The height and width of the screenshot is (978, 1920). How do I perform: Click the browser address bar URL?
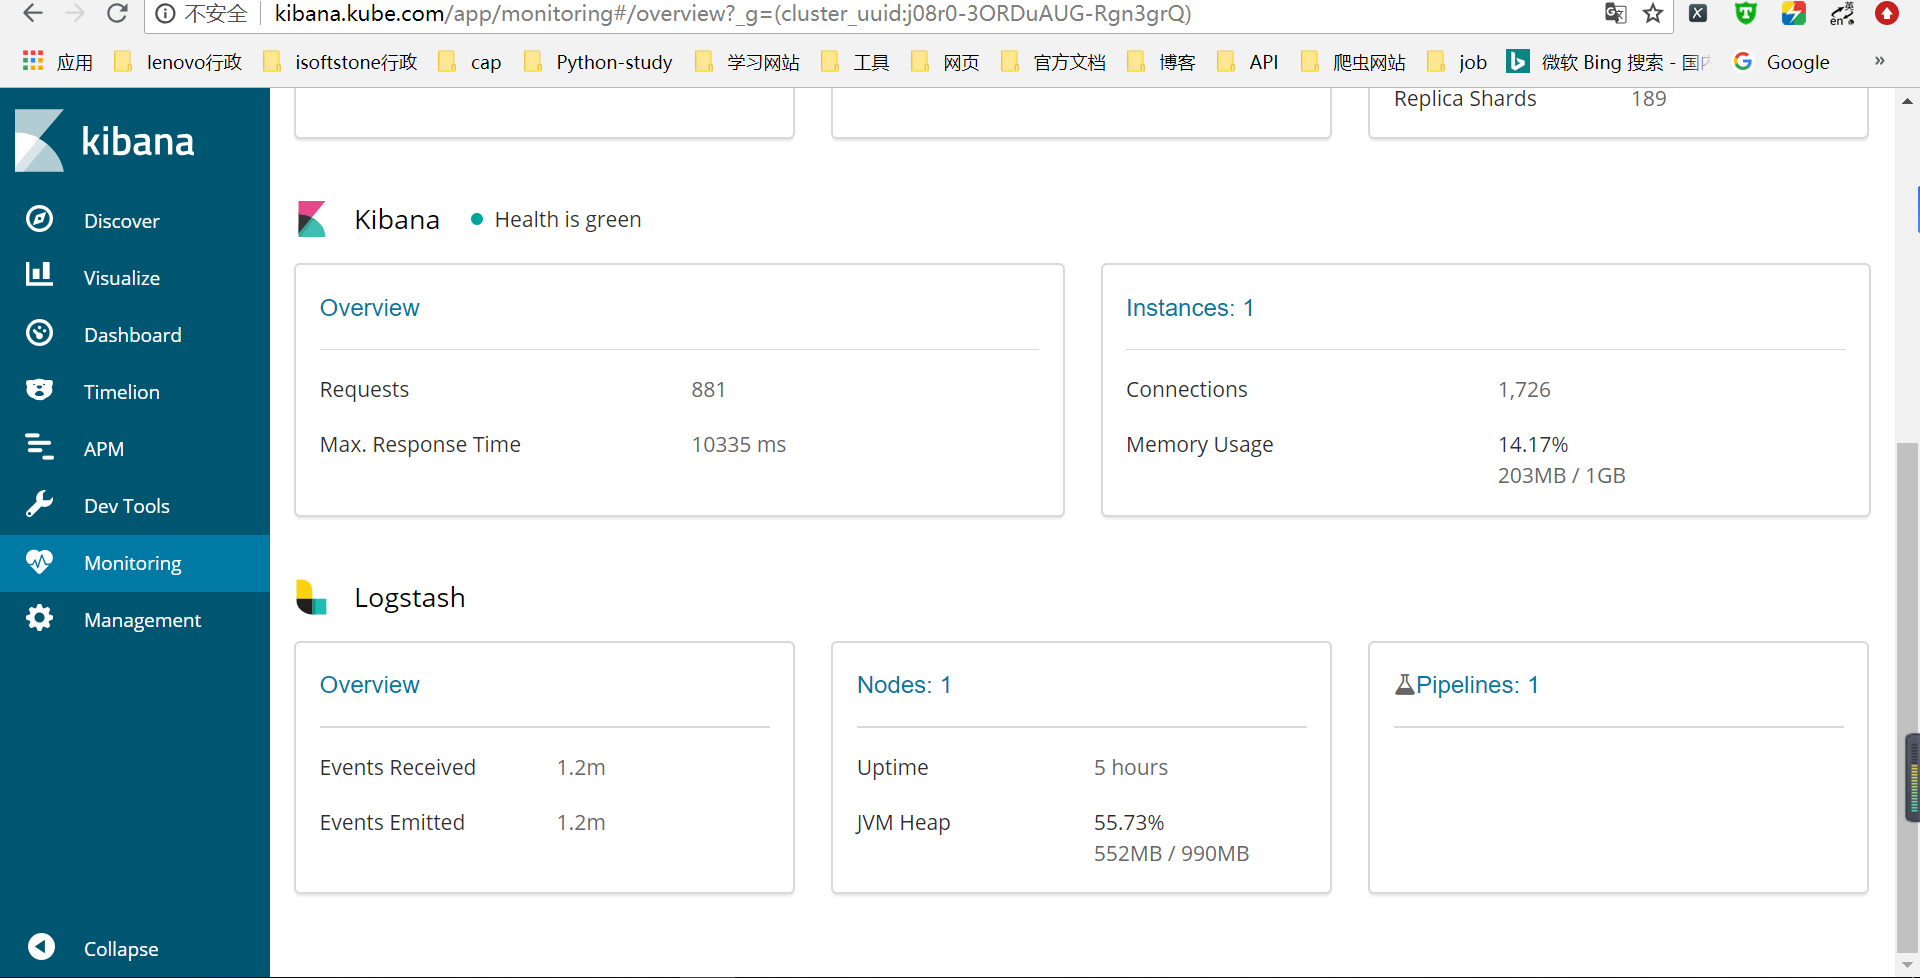pyautogui.click(x=733, y=14)
